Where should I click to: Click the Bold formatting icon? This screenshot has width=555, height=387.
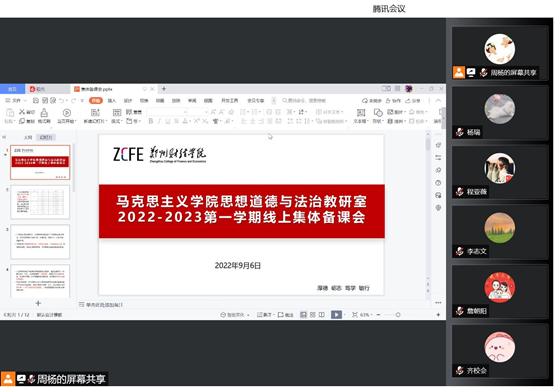(x=151, y=121)
